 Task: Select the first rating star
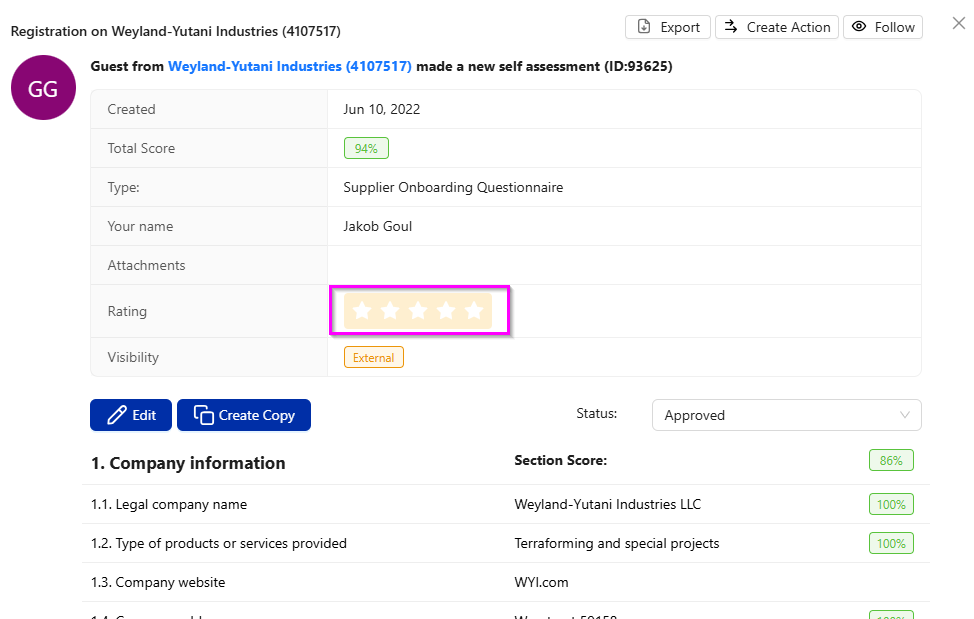pyautogui.click(x=362, y=310)
